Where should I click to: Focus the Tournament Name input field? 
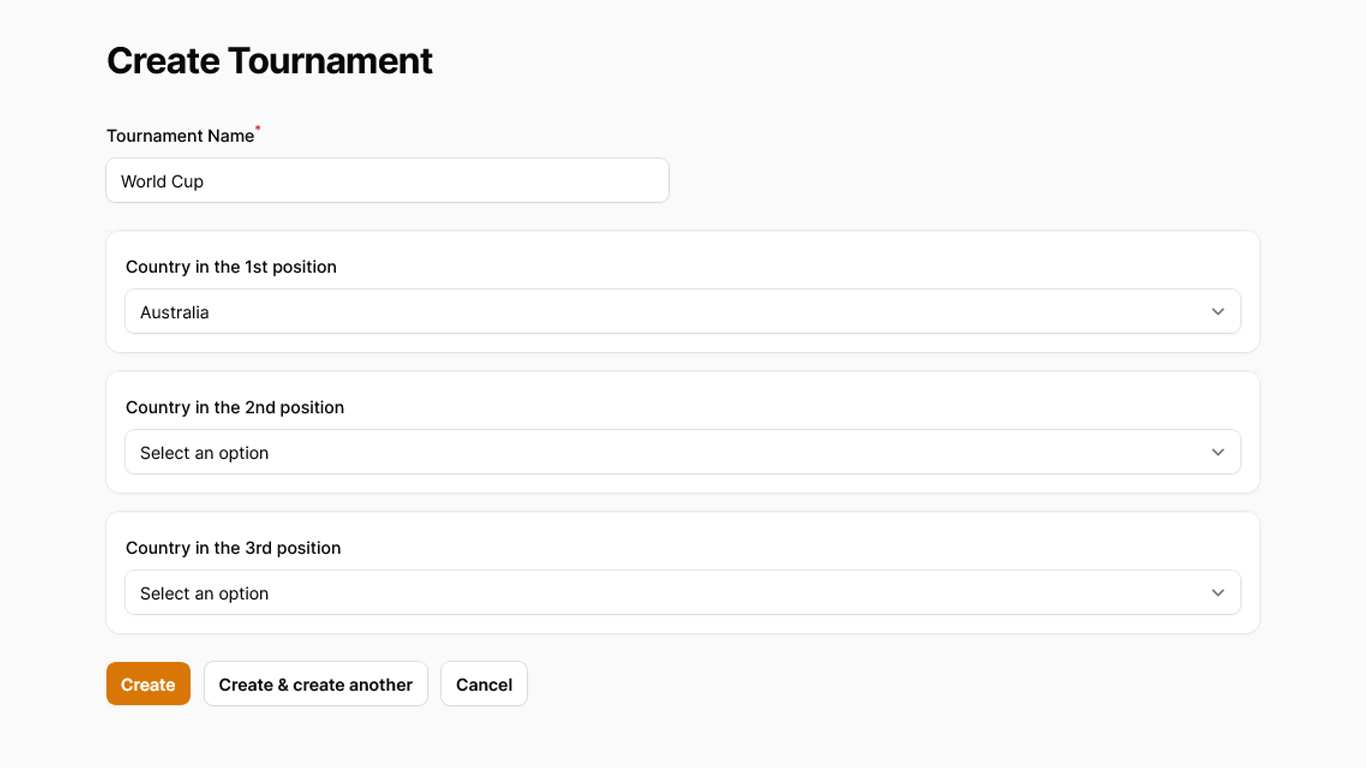pos(388,181)
